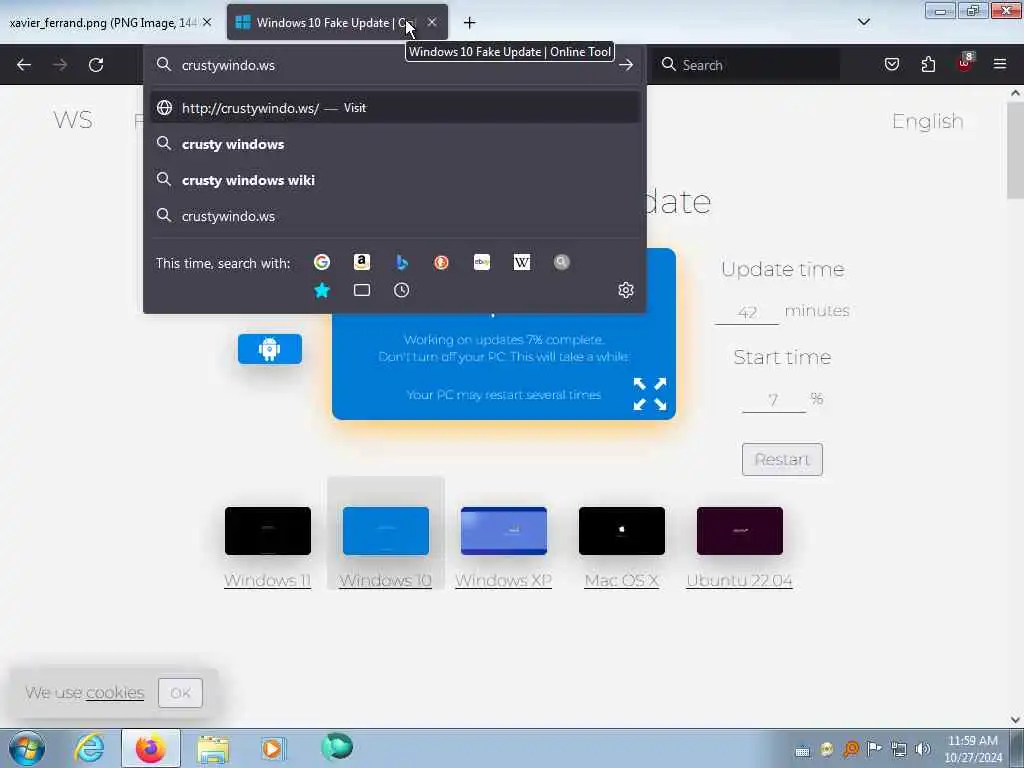Expand the list all tabs chevron
The width and height of the screenshot is (1024, 768).
[x=864, y=22]
